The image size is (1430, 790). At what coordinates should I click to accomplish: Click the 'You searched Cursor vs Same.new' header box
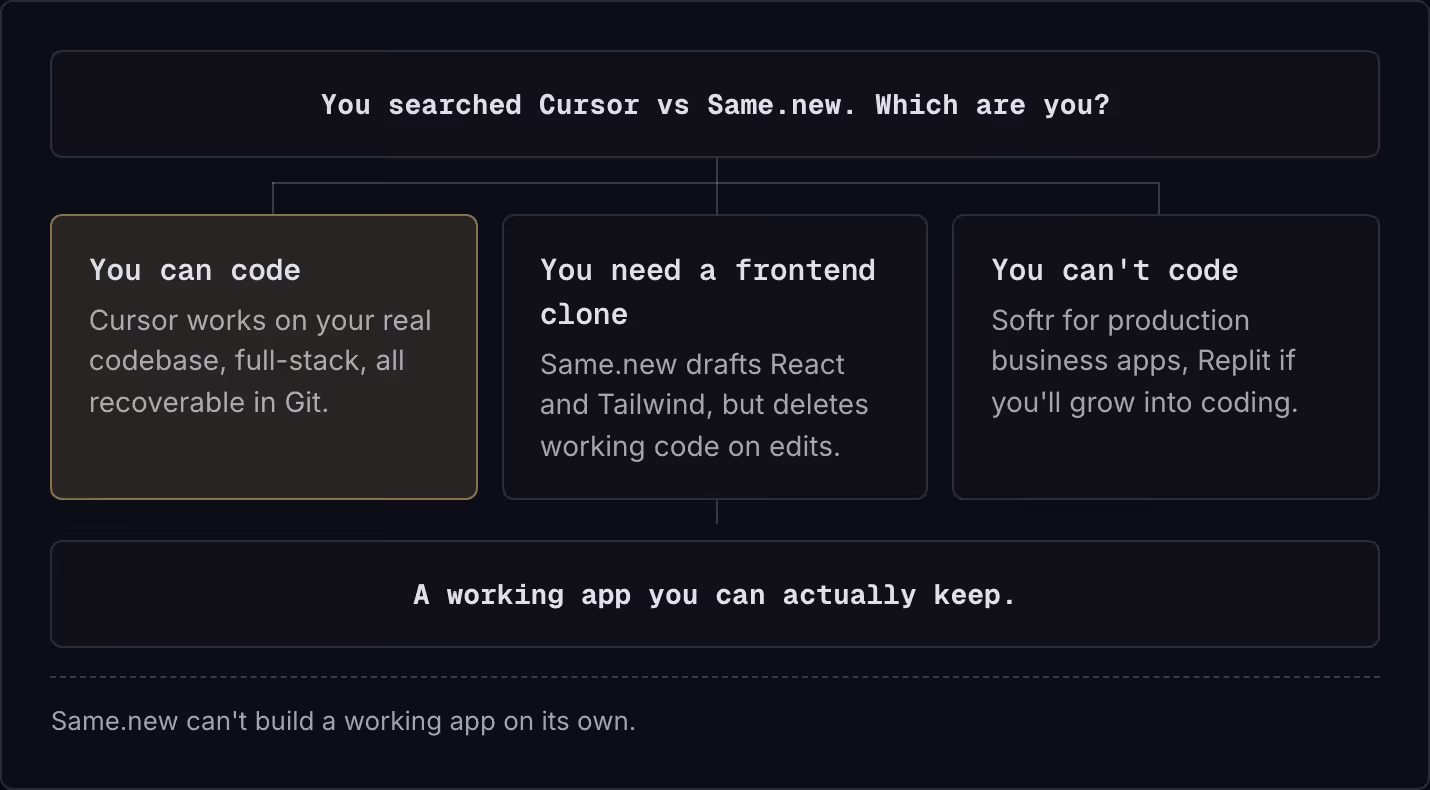coord(715,105)
